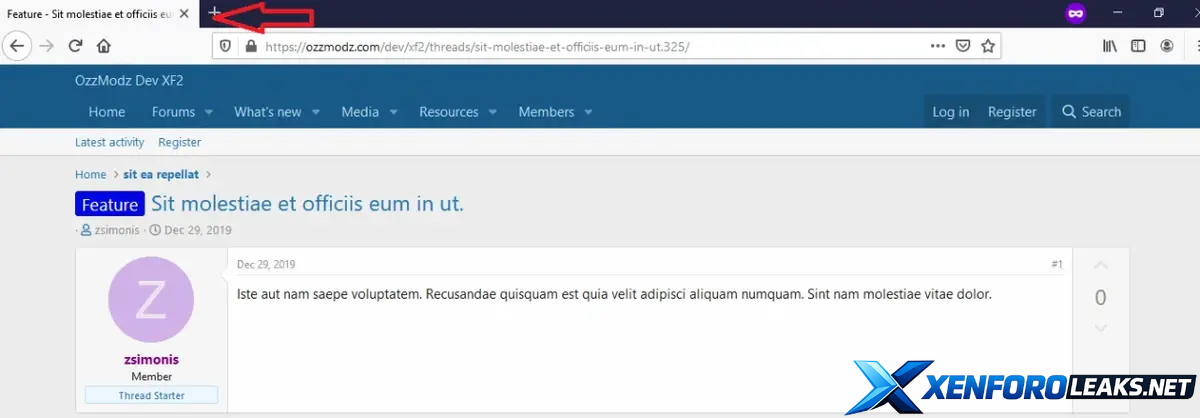Toggle the sidebar view icon
1200x418 pixels.
coord(1138,46)
